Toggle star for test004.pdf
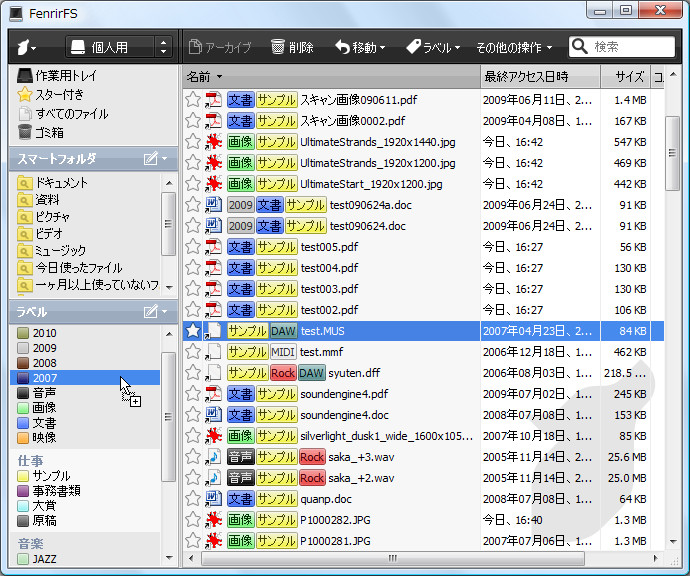The height and width of the screenshot is (576, 690). click(193, 268)
